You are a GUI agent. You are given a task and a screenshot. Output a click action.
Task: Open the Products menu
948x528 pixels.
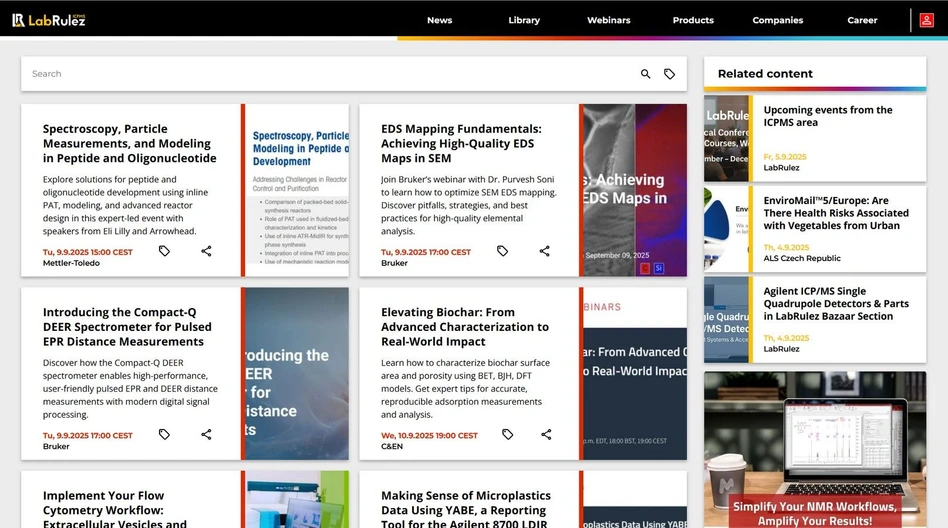(693, 20)
